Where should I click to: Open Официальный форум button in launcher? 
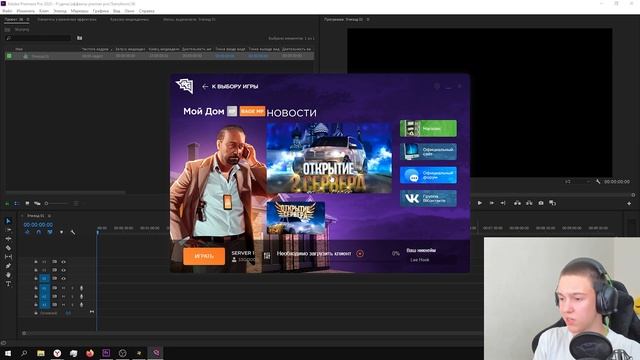pos(428,175)
